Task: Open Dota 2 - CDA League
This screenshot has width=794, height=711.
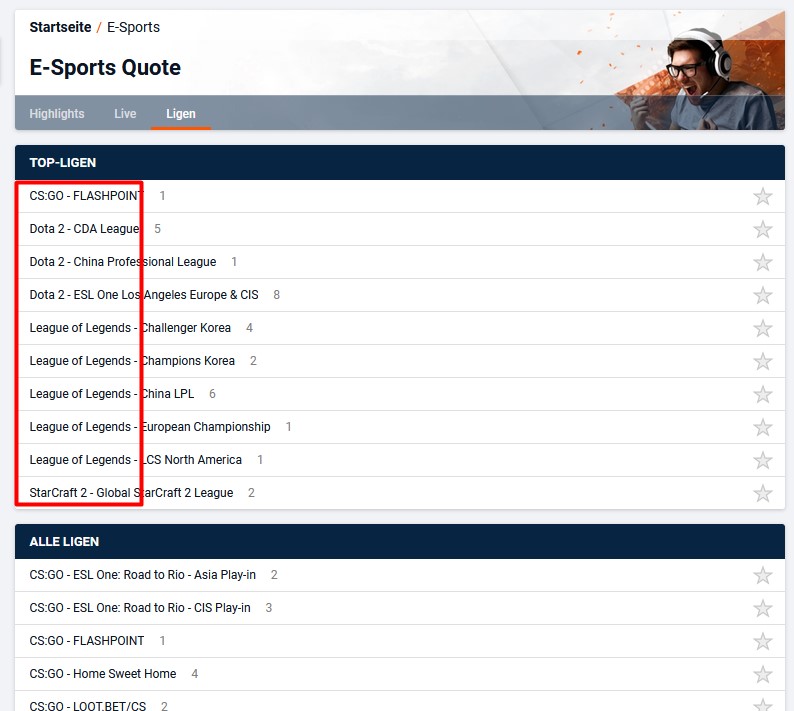Action: [x=84, y=228]
